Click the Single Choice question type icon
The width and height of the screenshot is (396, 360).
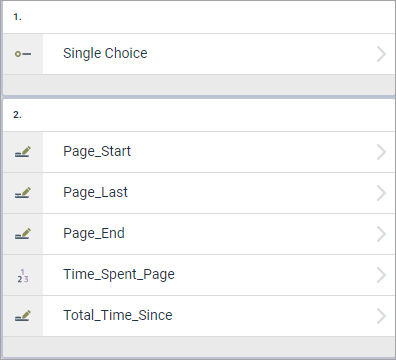[23, 54]
